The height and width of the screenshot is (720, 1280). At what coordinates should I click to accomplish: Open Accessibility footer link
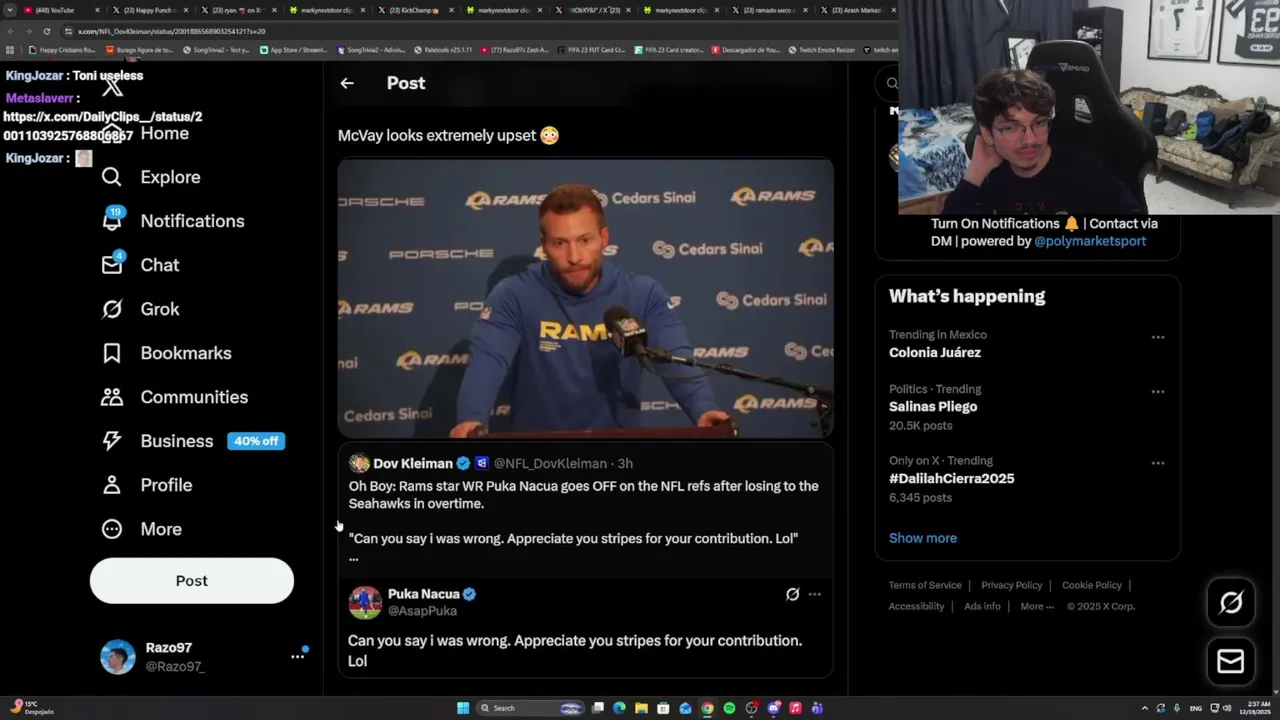[916, 606]
